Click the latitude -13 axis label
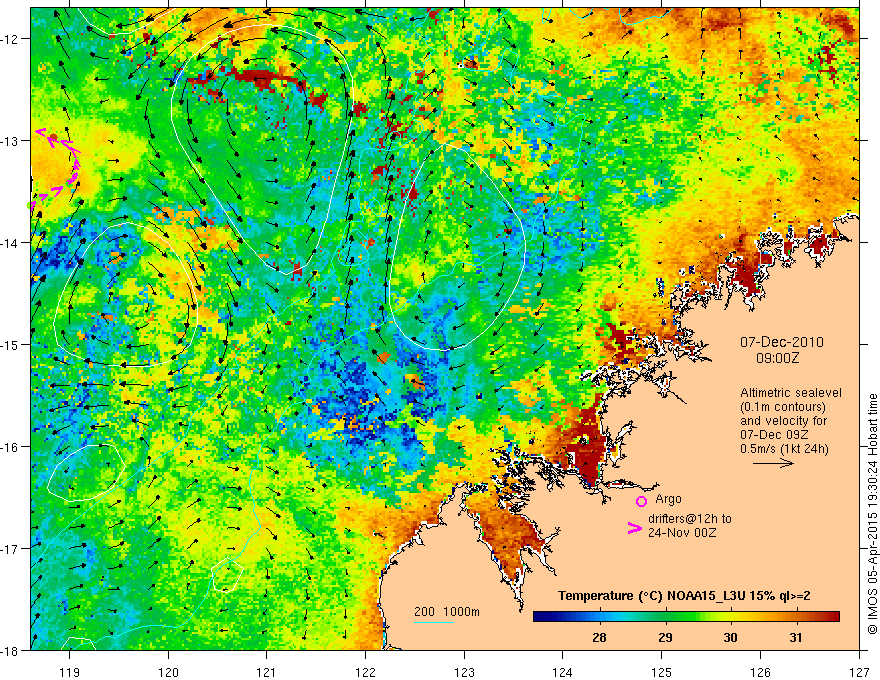Viewport: 880px width, 680px height. point(11,141)
